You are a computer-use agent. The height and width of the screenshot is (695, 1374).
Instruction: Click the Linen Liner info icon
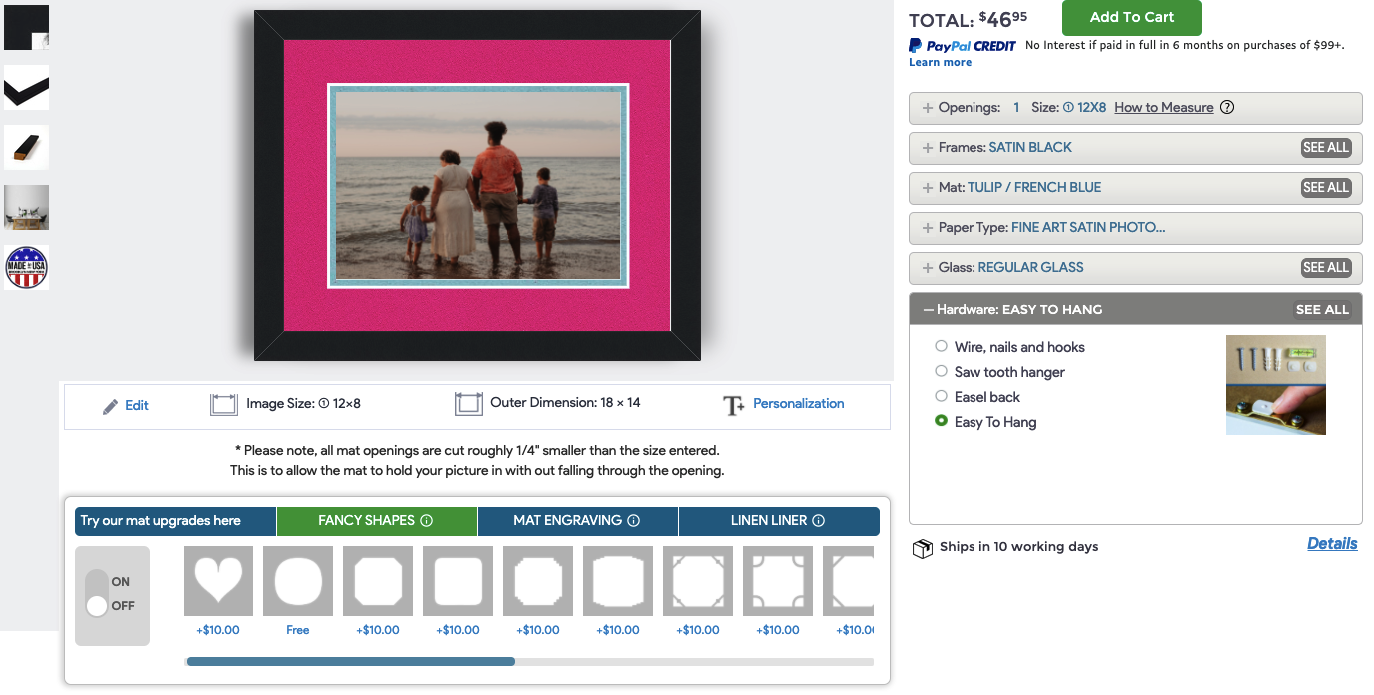pyautogui.click(x=818, y=521)
